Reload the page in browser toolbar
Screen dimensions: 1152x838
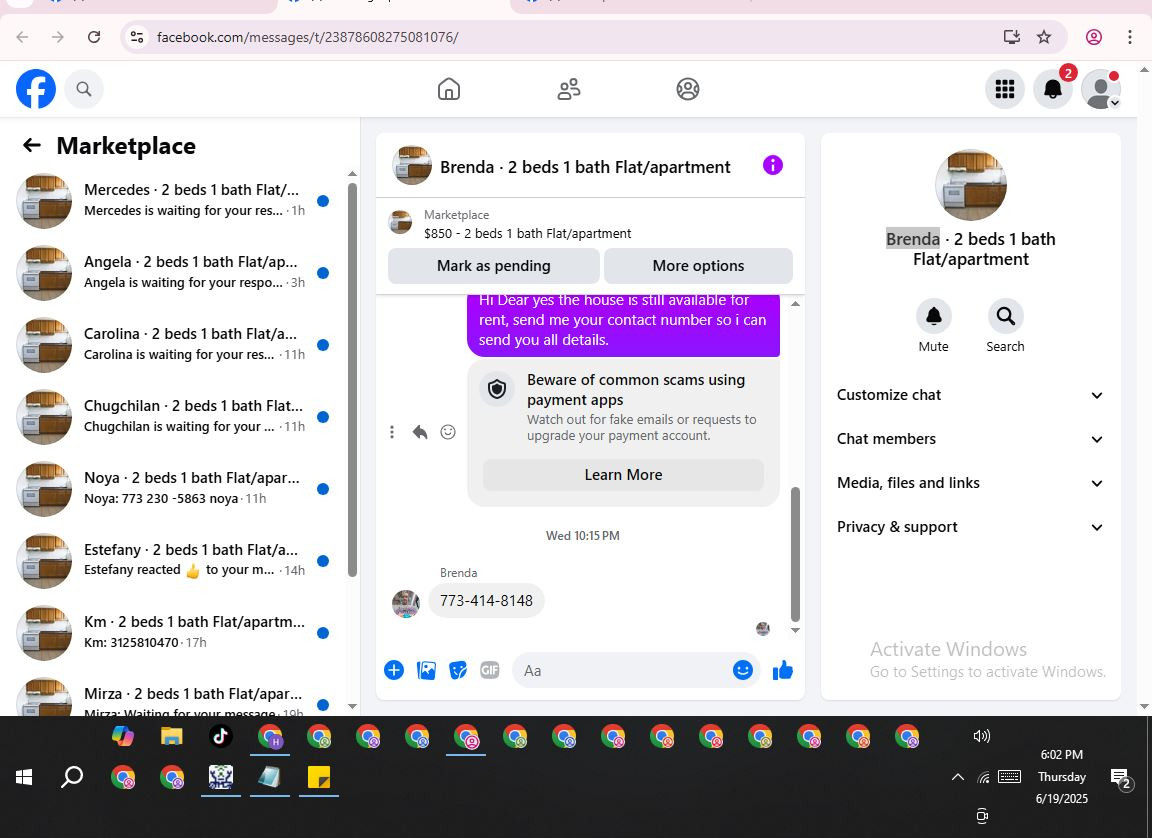coord(94,37)
